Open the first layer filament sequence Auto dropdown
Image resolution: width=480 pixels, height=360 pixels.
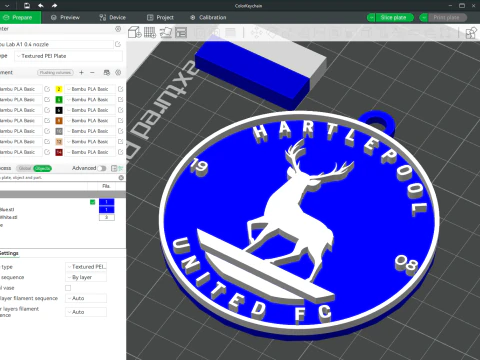click(86, 298)
